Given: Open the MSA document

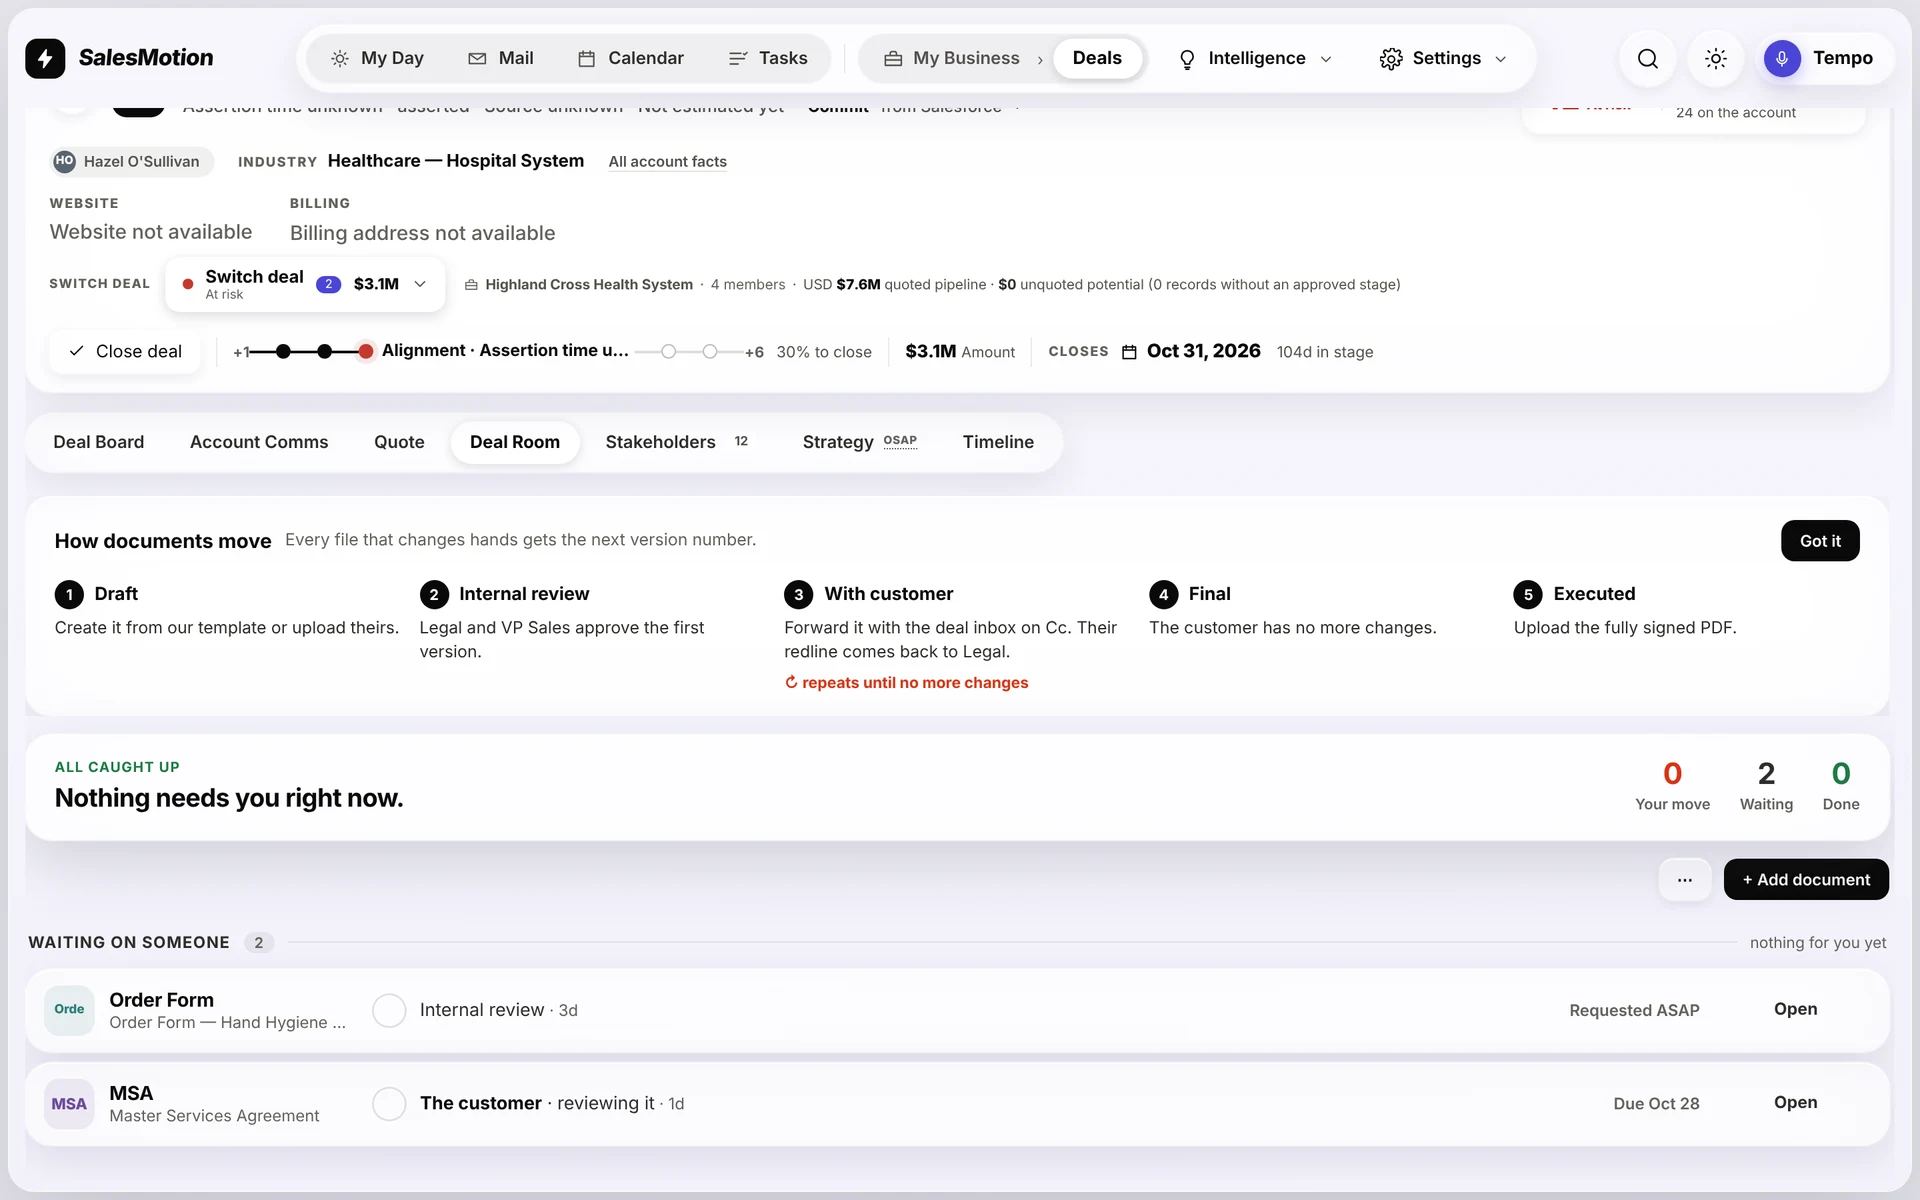Looking at the screenshot, I should [1795, 1102].
